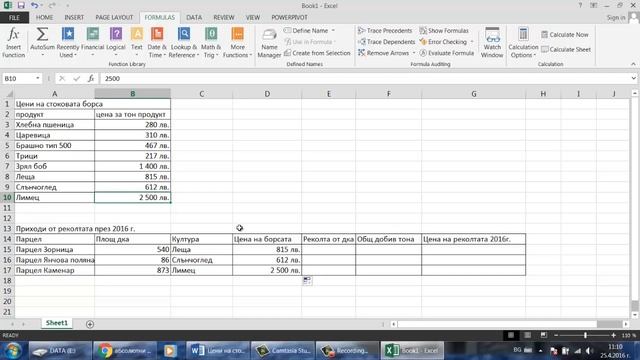Switch to Page Layout view
Viewport: 640px width, 360px height.
click(527, 335)
